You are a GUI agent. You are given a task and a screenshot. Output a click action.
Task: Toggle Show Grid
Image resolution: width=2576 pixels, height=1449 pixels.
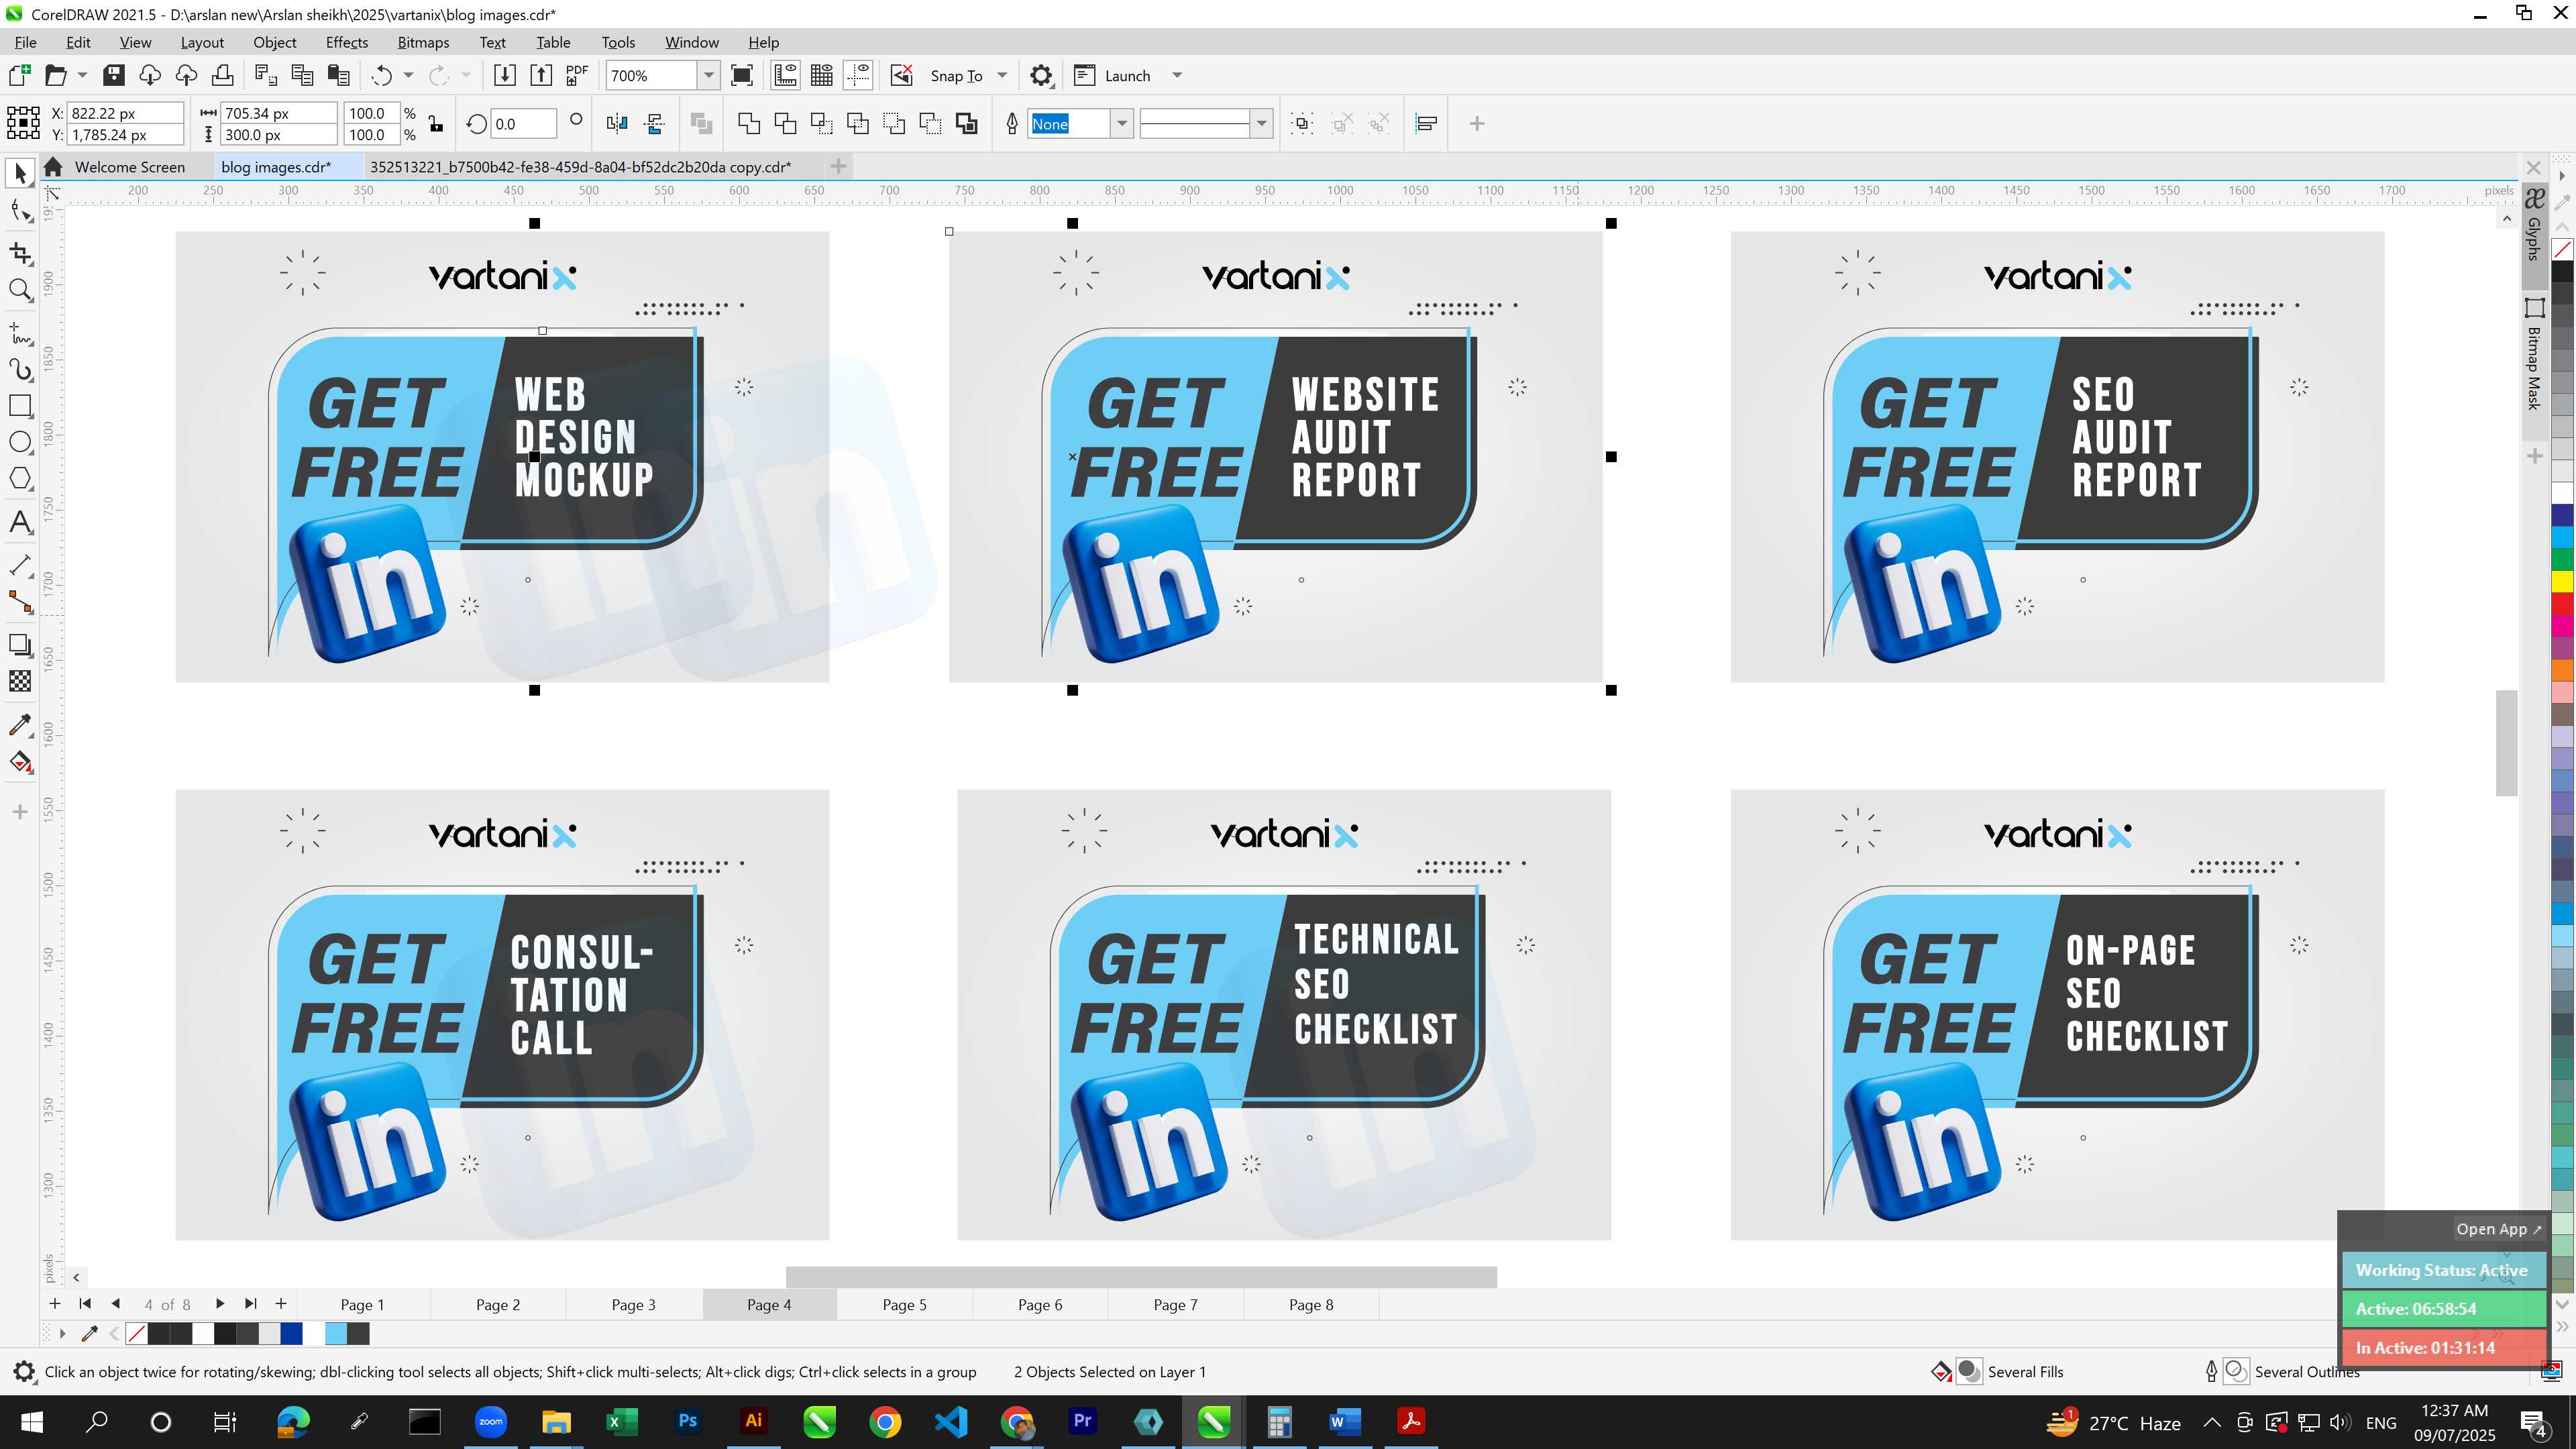coord(822,75)
